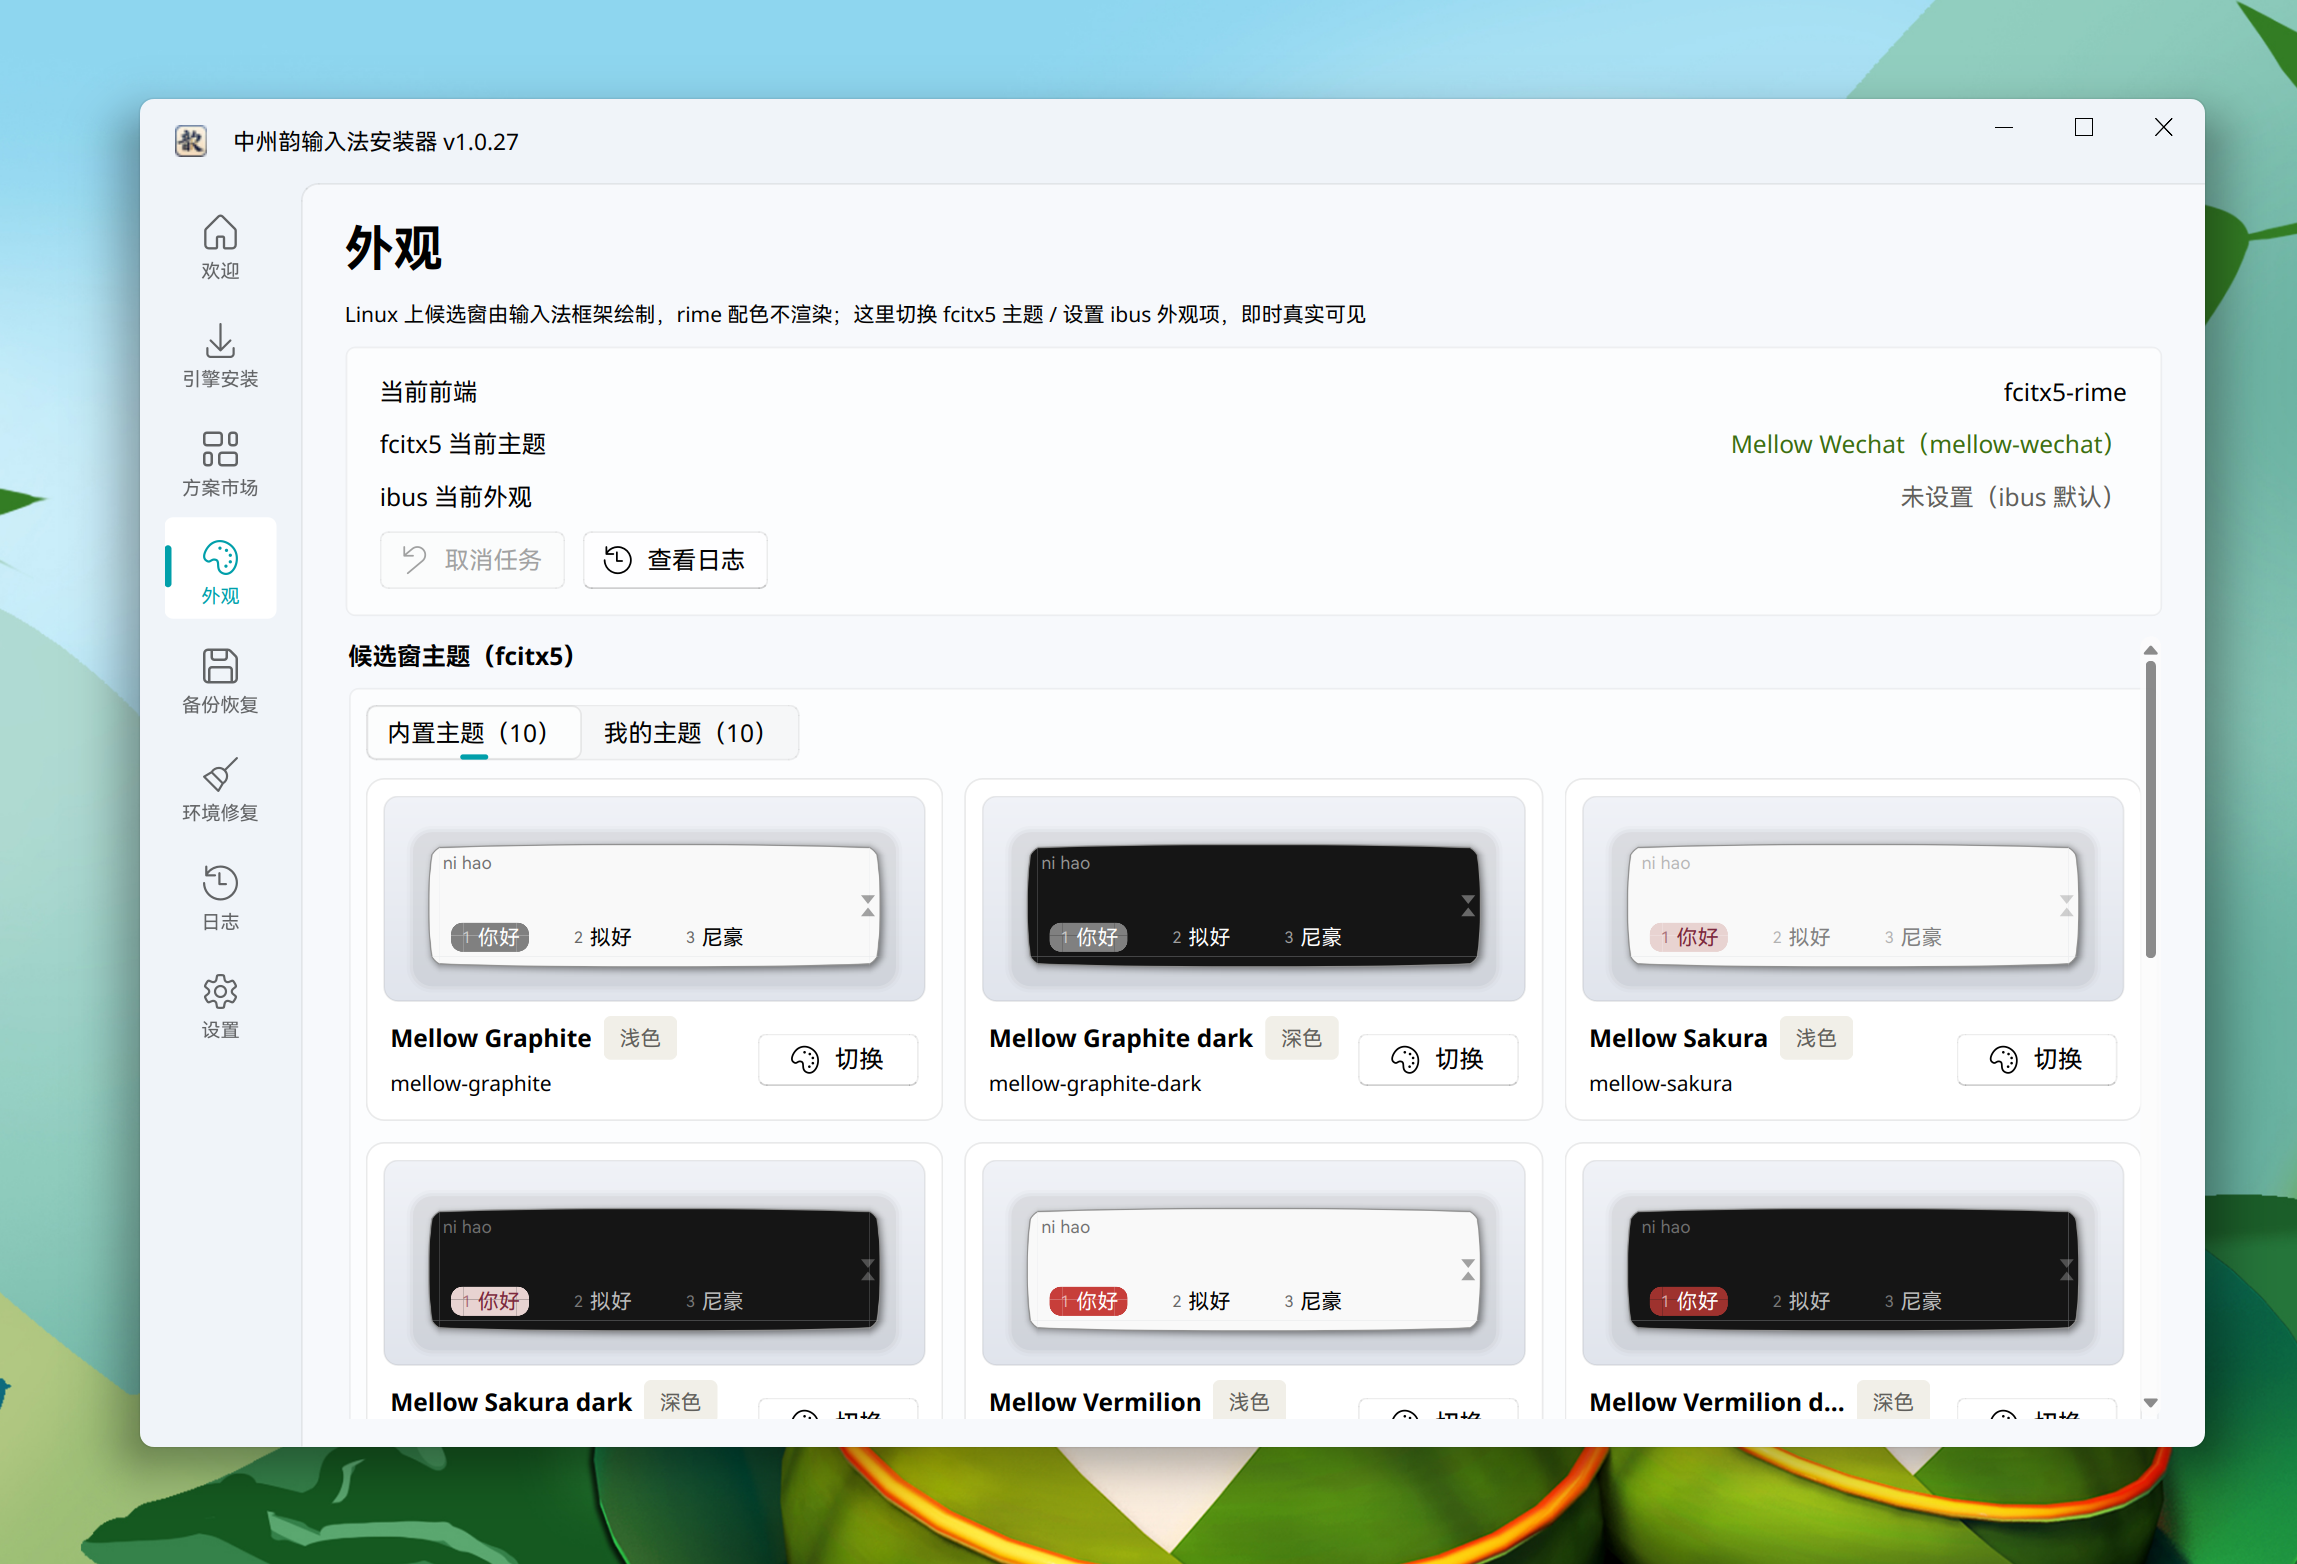Open 备份恢复 save disk icon
The image size is (2297, 1564).
coord(220,666)
